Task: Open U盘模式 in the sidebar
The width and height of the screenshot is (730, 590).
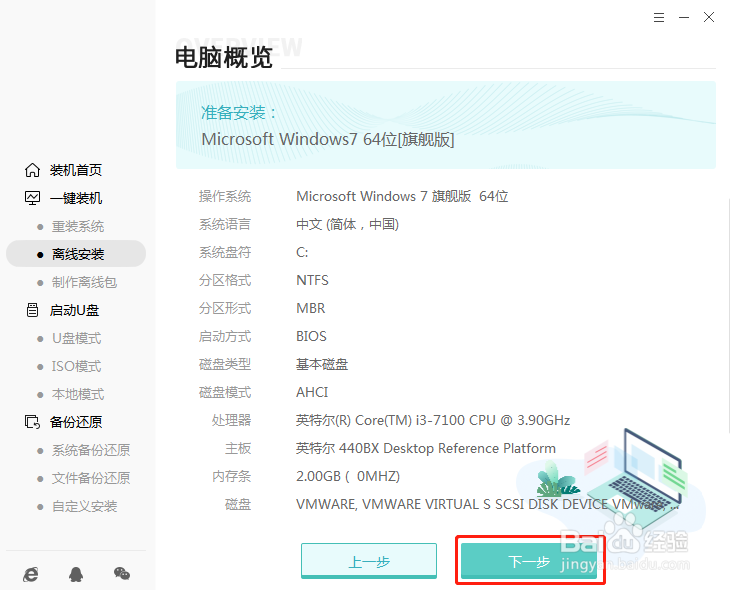Action: coord(76,338)
